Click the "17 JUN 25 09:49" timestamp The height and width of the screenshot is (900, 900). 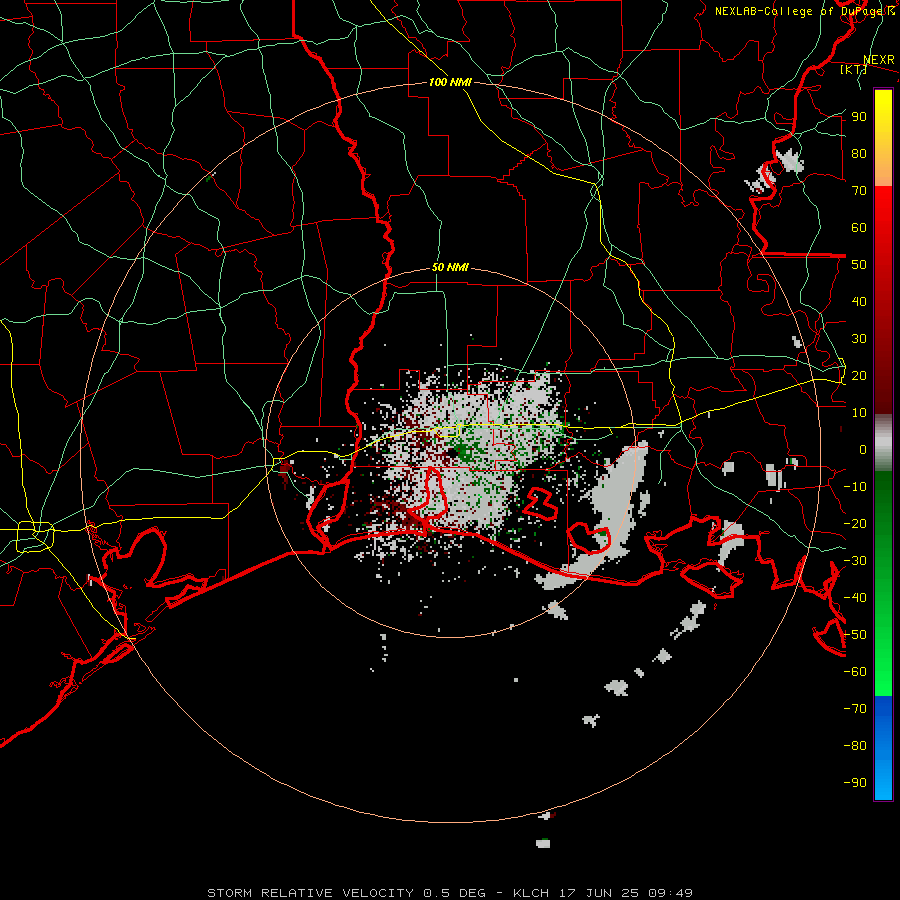tap(626, 893)
